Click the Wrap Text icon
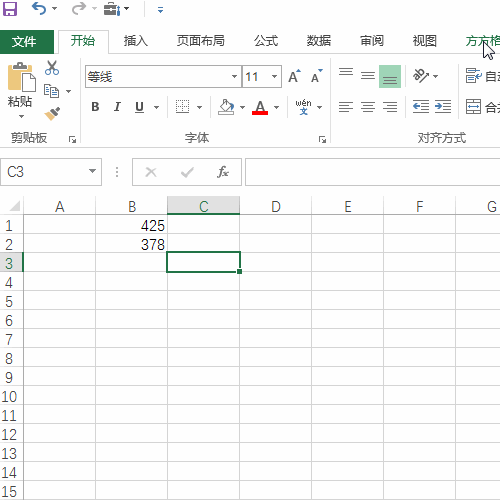Viewport: 500px width, 500px height. tap(474, 76)
